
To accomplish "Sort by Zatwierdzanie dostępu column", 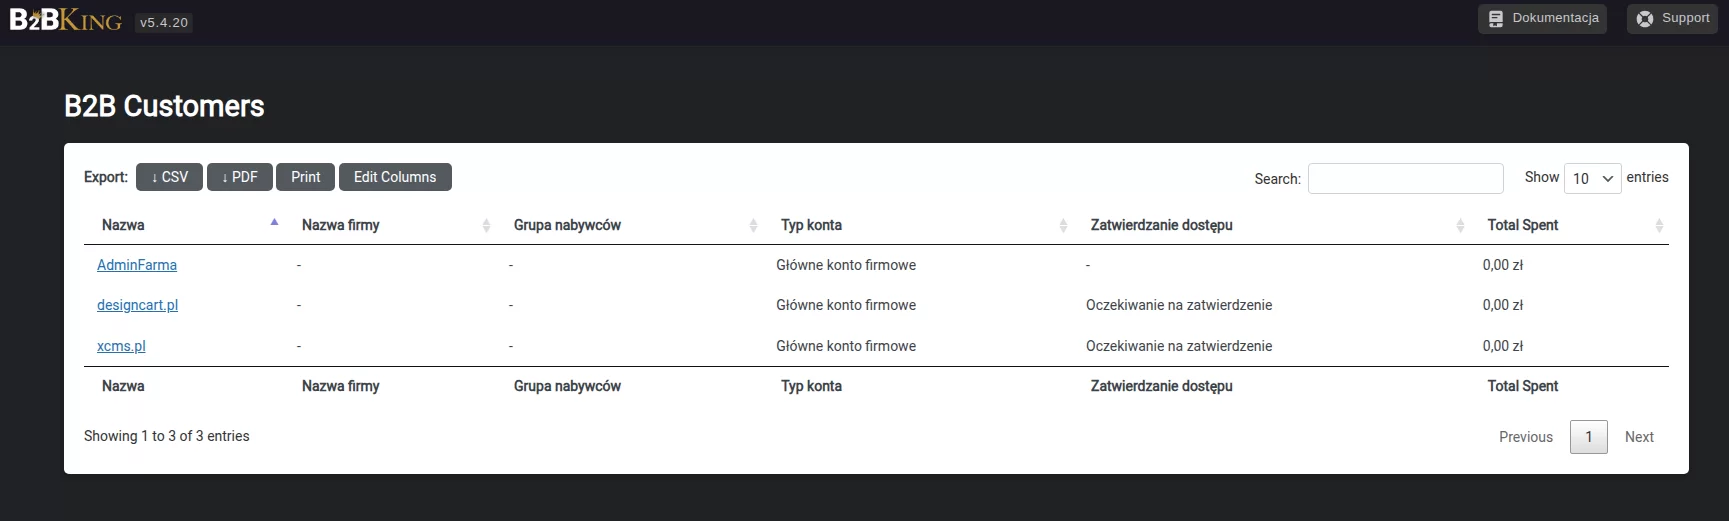I will tap(1161, 225).
